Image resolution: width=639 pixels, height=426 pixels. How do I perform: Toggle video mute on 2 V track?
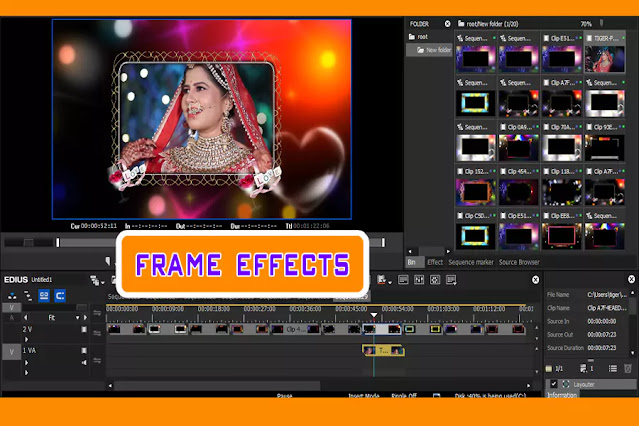click(x=84, y=329)
